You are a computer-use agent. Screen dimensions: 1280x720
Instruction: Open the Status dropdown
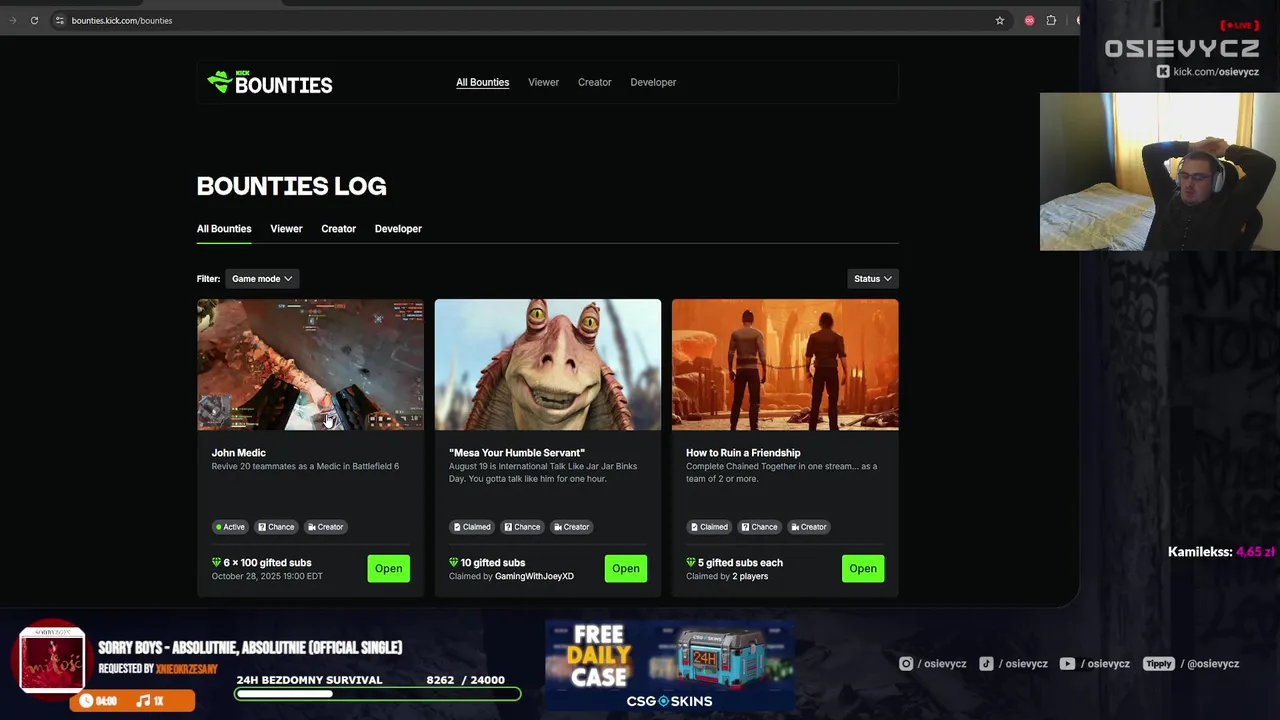pos(872,279)
